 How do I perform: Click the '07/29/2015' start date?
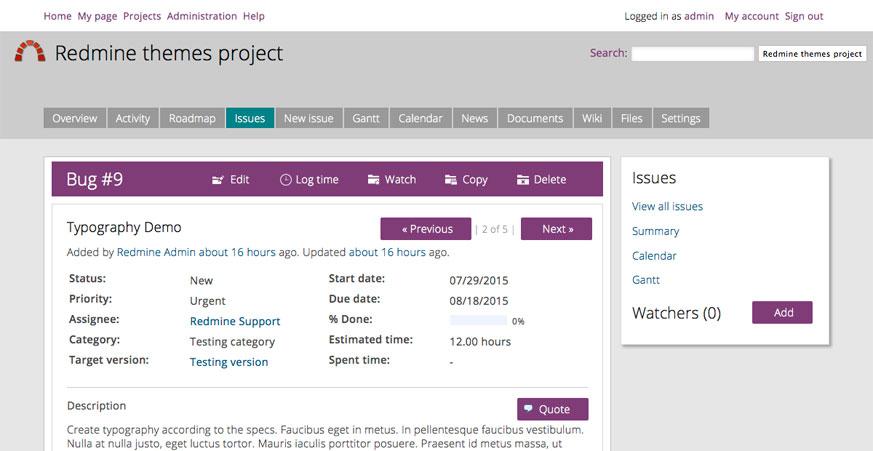[479, 281]
